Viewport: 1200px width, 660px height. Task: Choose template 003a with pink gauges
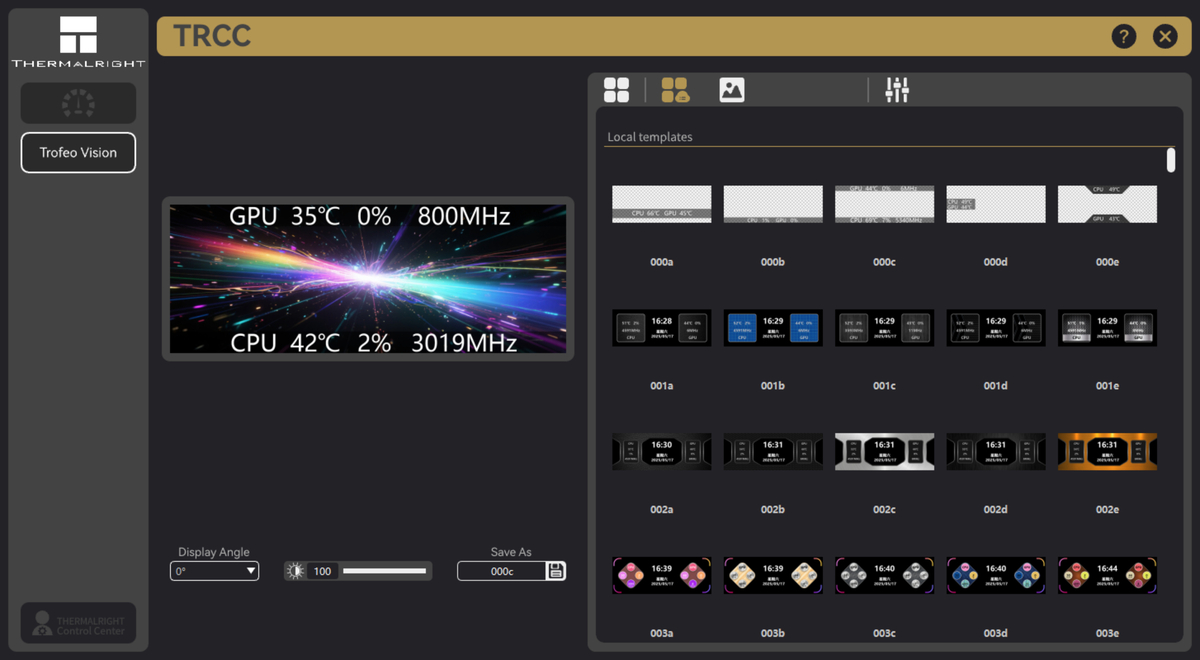(661, 576)
